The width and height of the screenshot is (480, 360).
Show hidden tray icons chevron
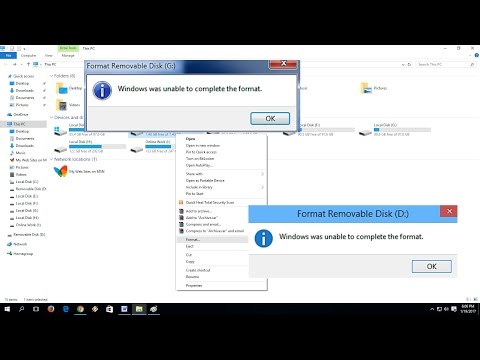(x=432, y=309)
